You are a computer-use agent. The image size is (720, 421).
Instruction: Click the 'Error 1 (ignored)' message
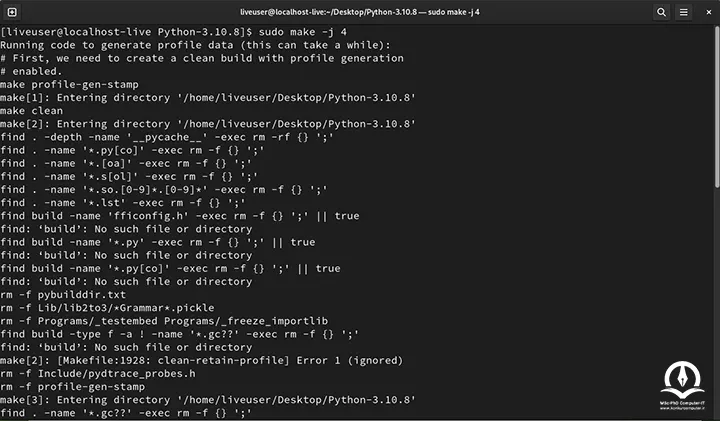349,360
